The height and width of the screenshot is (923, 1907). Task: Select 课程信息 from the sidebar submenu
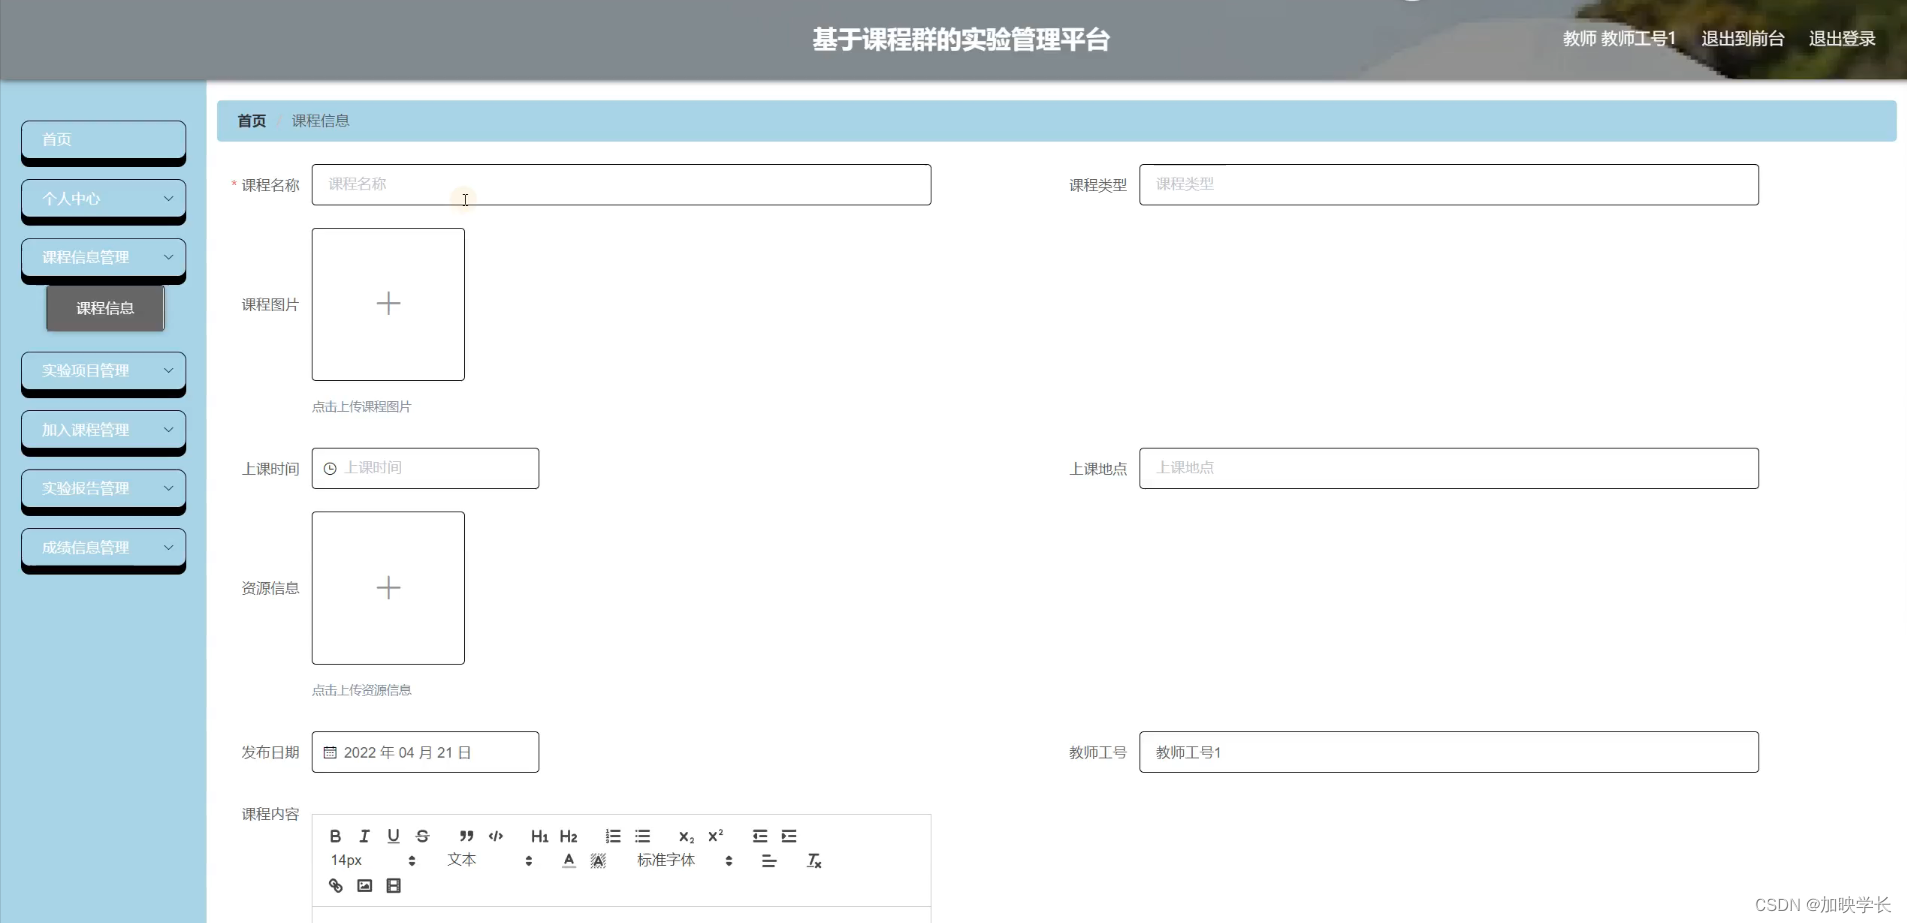(x=104, y=308)
